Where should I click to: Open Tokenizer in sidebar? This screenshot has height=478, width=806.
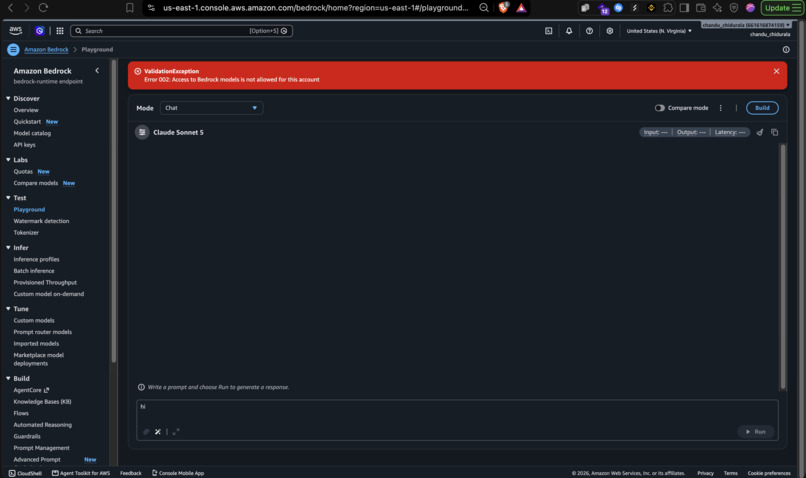click(26, 232)
